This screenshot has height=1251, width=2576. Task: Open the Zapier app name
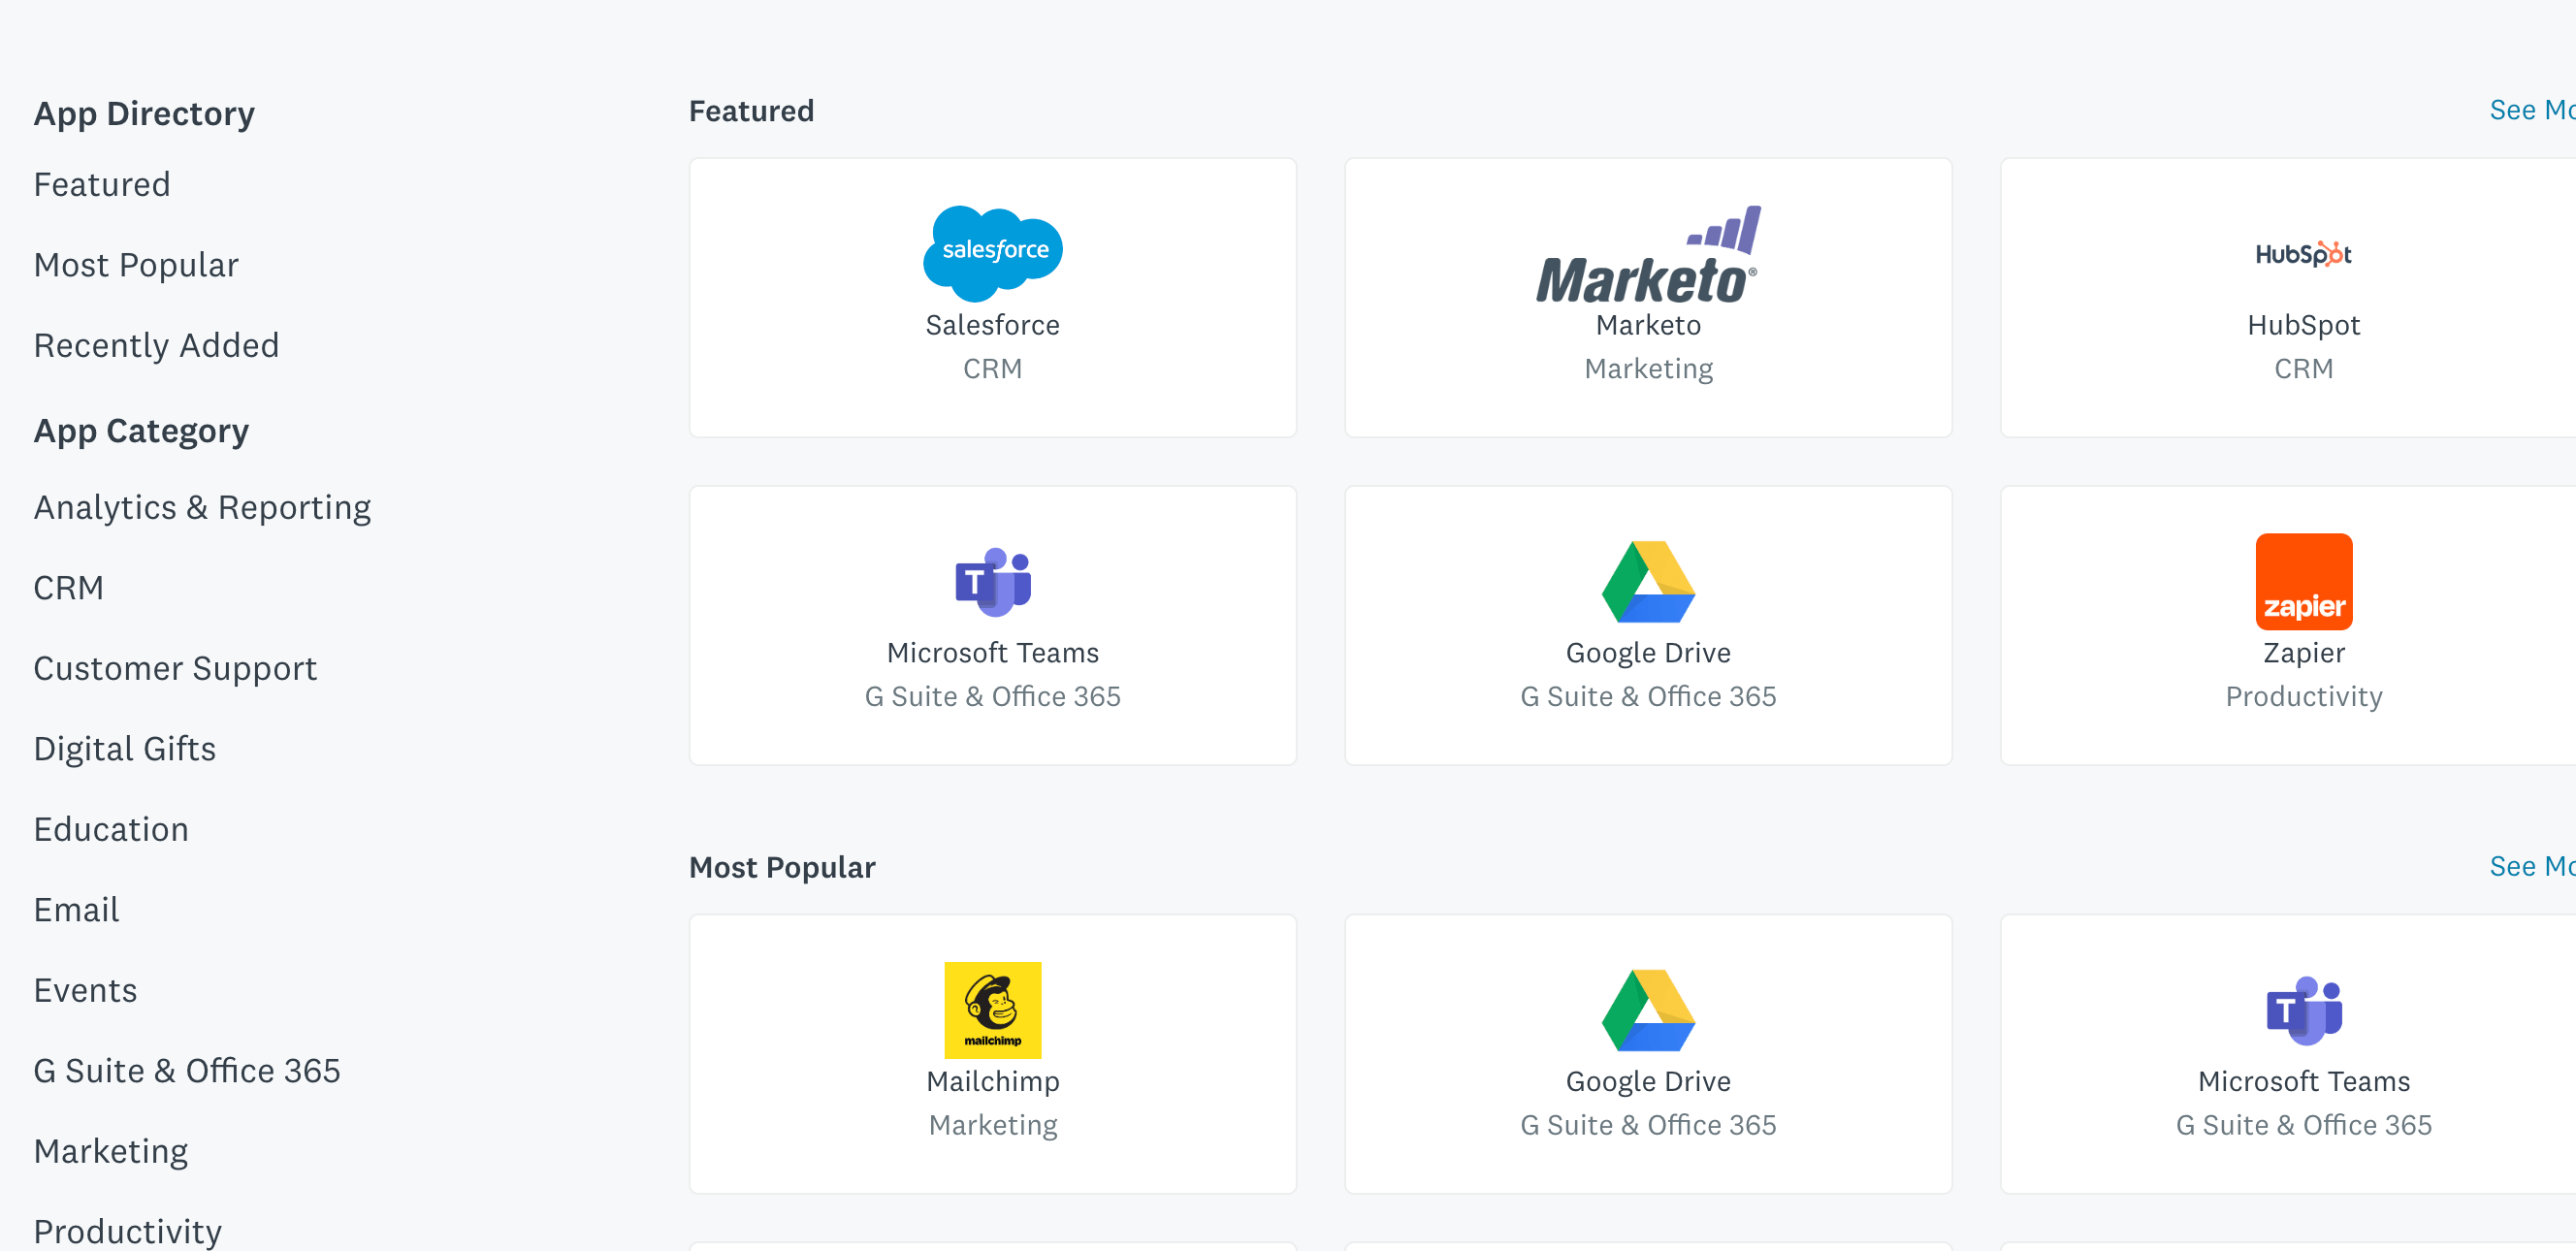(2303, 653)
